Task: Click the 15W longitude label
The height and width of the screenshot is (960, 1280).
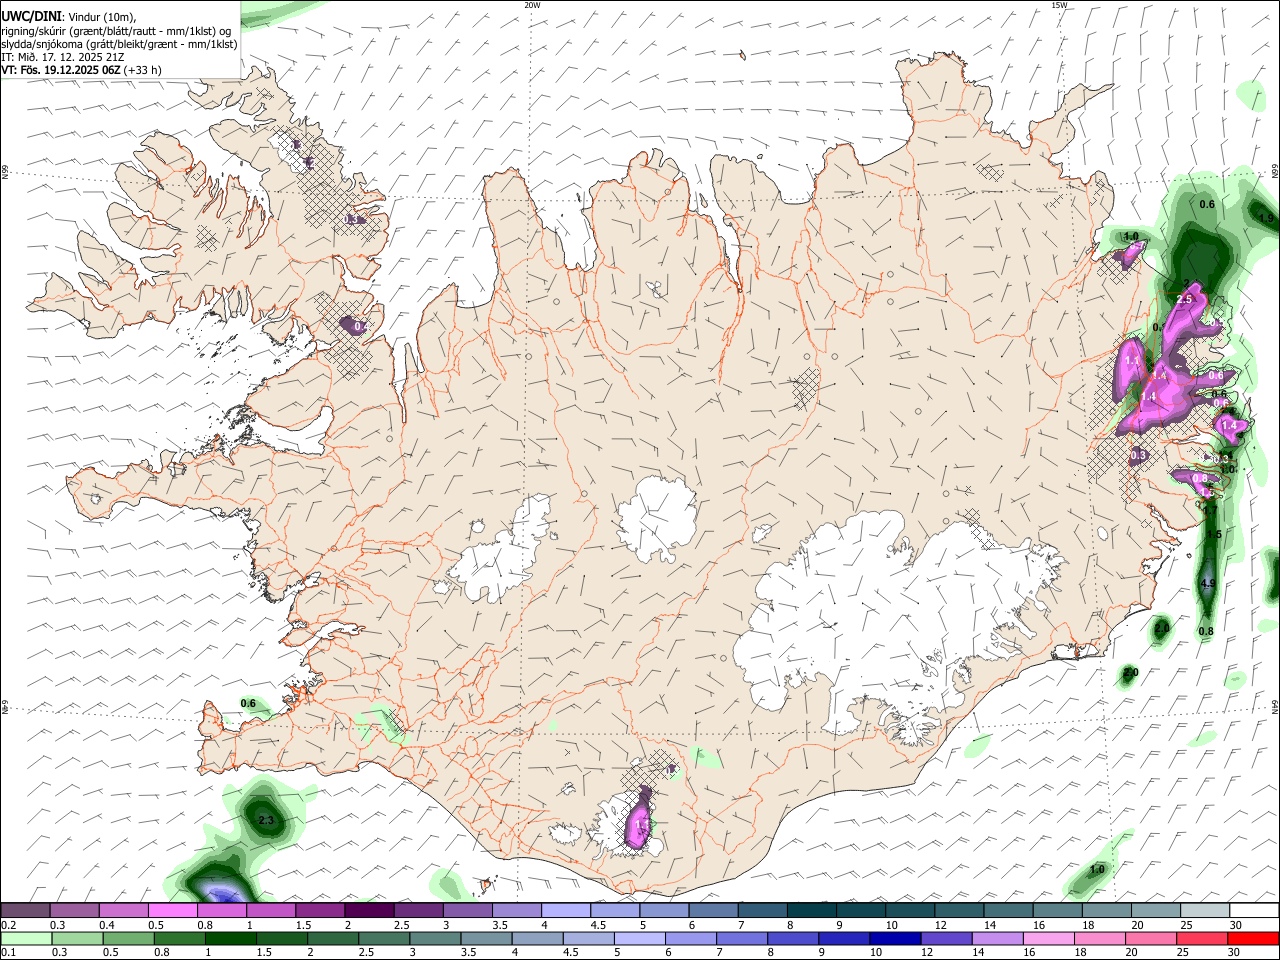Action: (x=1059, y=5)
